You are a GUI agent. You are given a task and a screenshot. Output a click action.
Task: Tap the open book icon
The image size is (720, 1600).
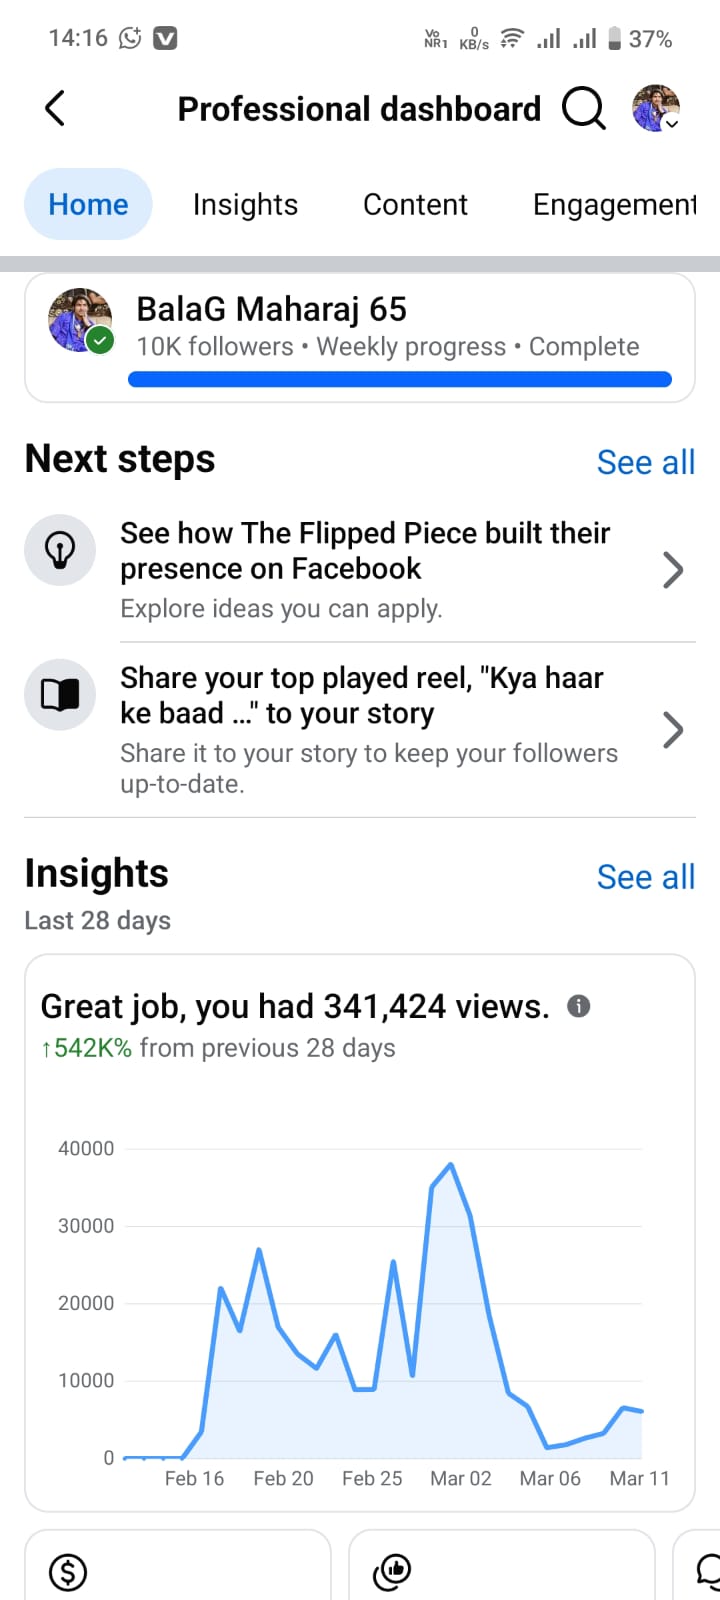point(60,694)
